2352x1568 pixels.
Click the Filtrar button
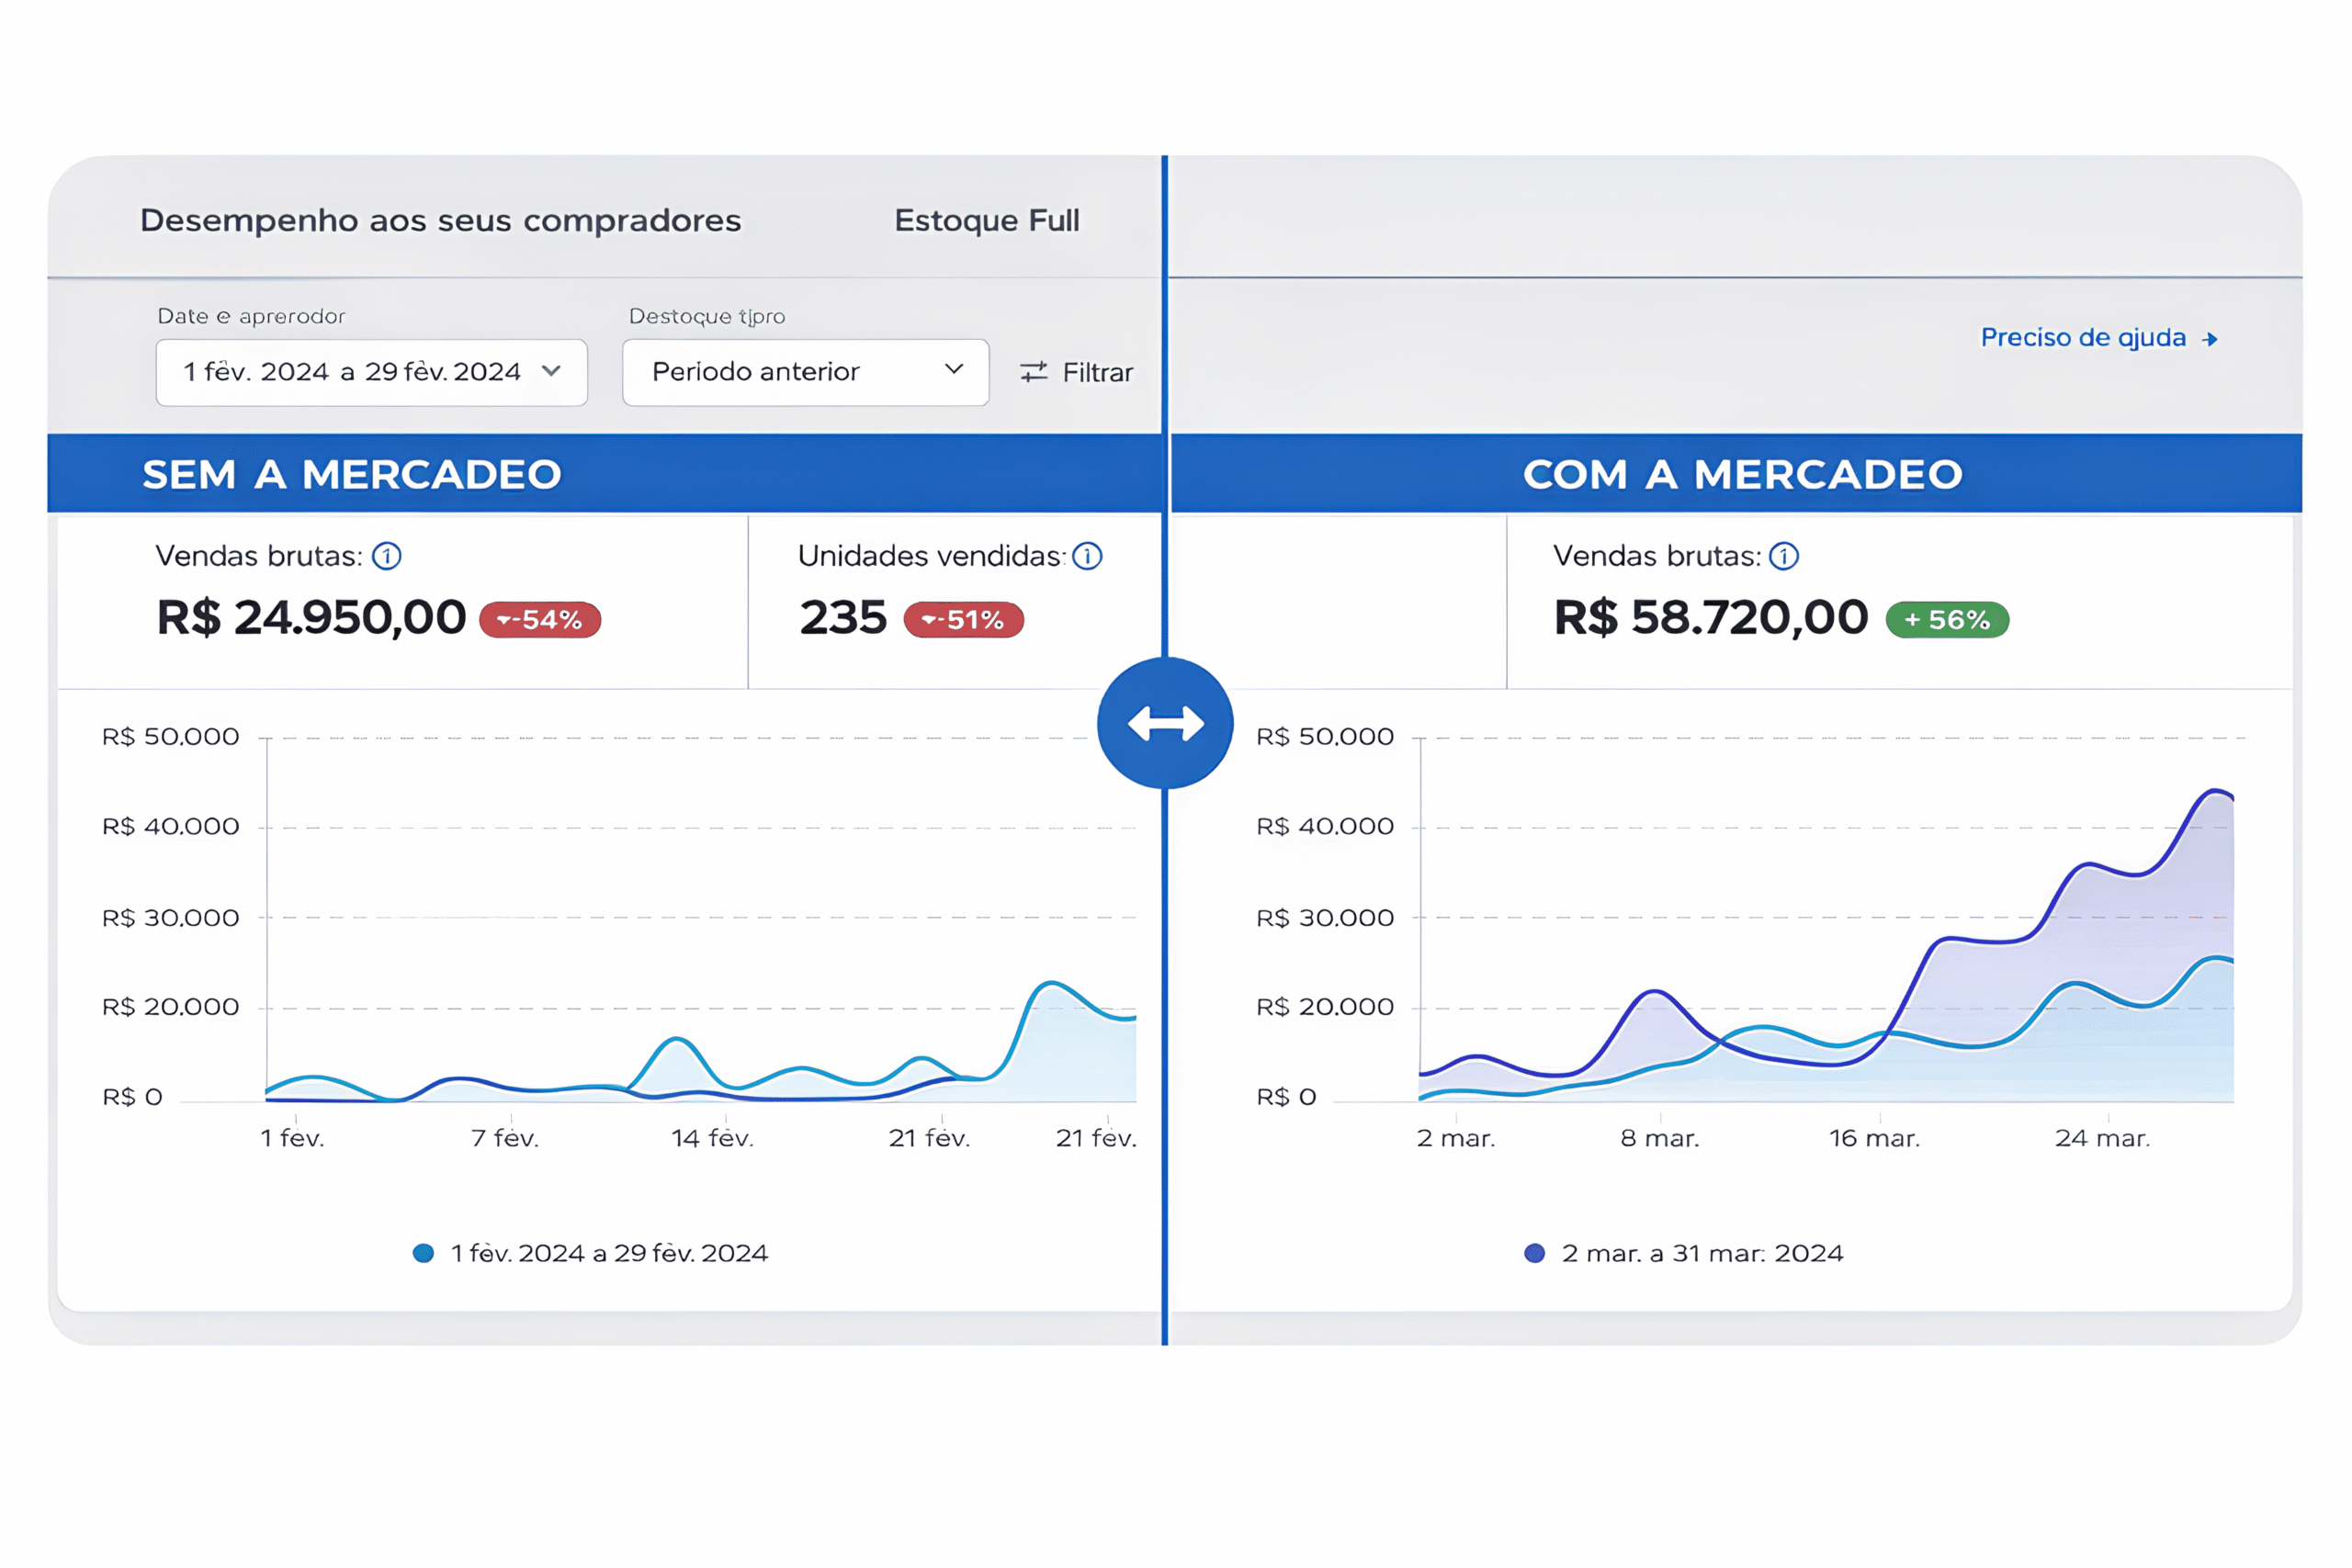click(1096, 373)
